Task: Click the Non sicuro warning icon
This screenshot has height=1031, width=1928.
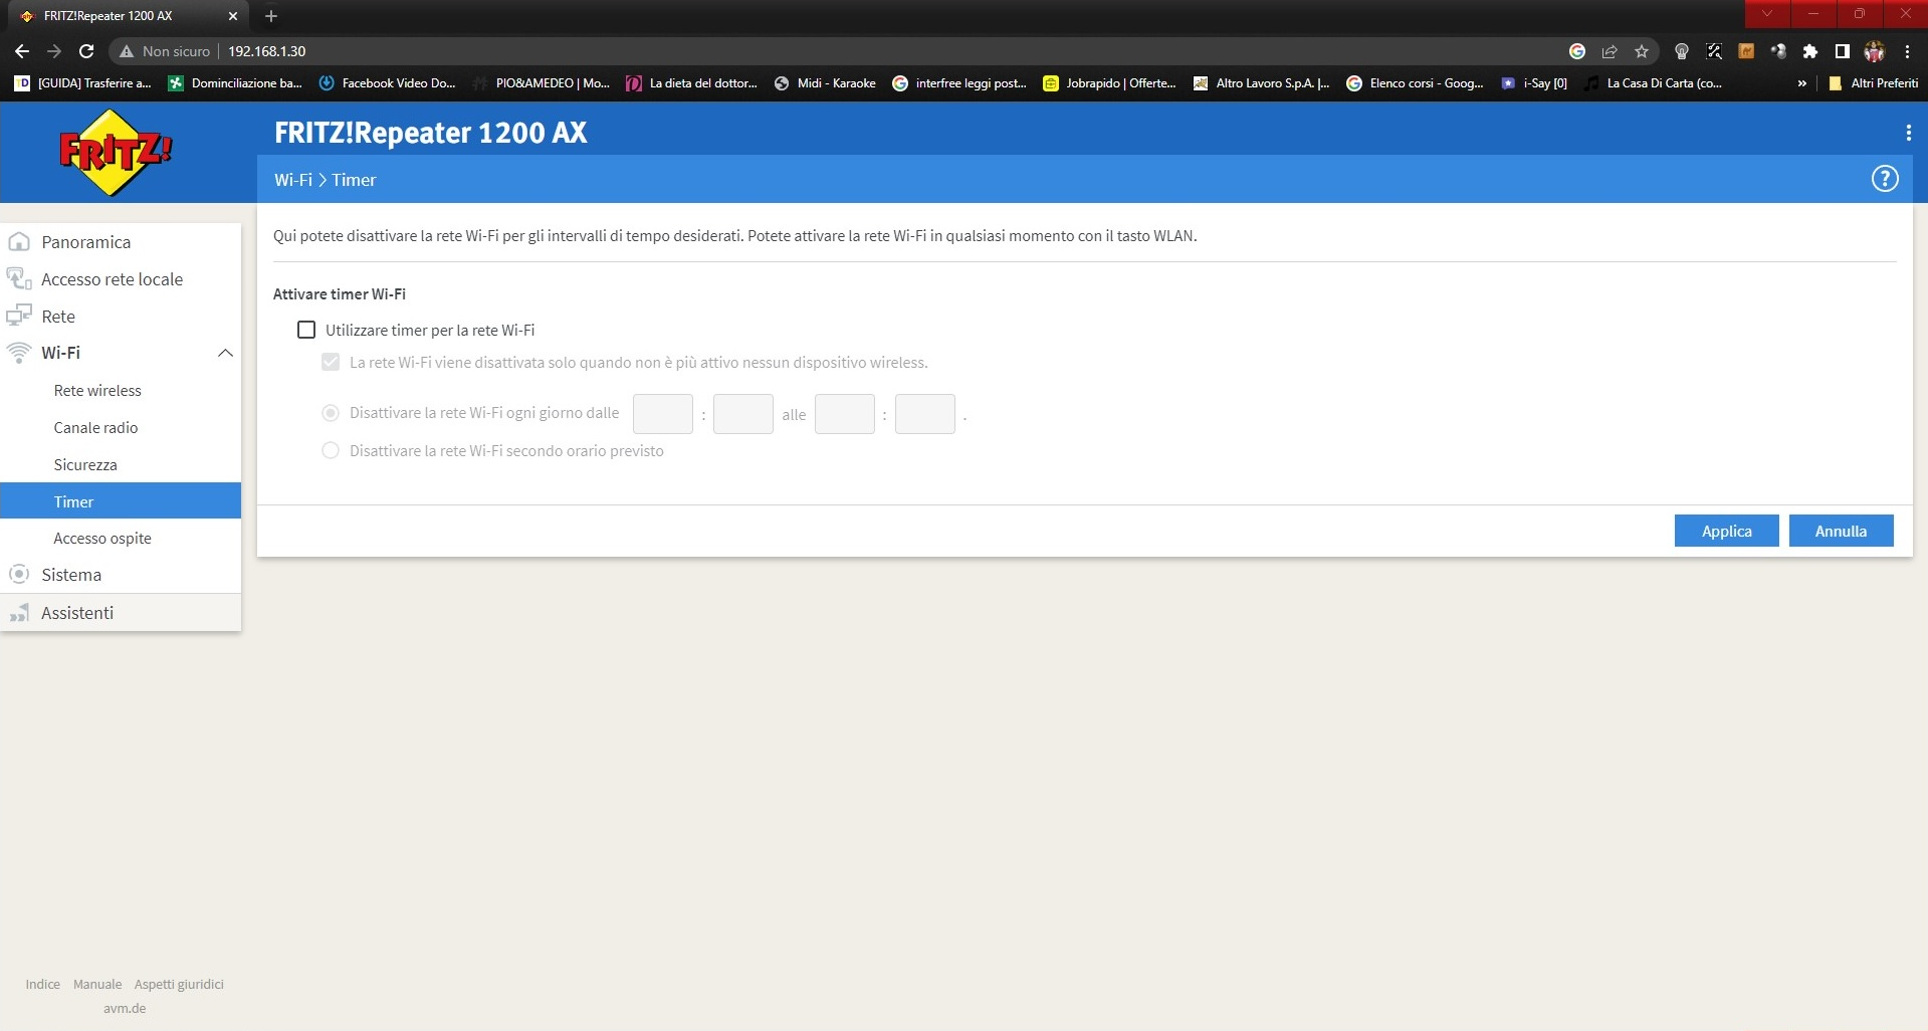Action: (126, 51)
